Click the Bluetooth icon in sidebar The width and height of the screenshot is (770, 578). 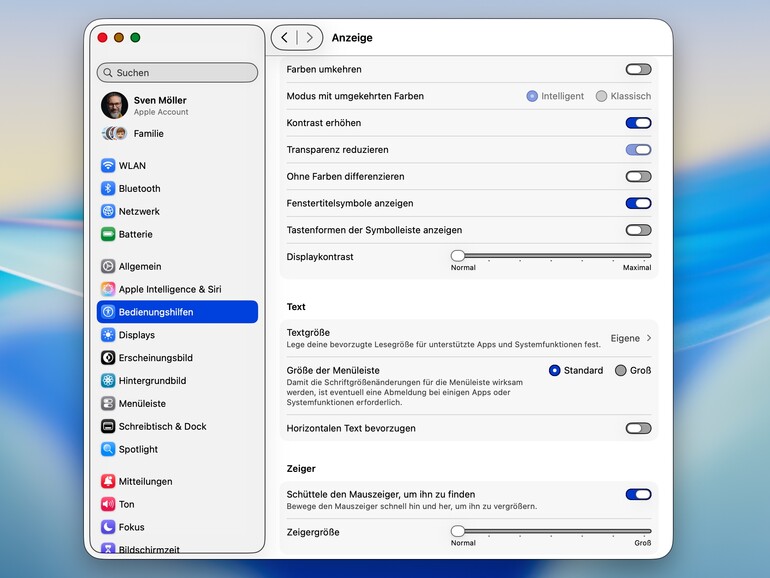tap(108, 189)
